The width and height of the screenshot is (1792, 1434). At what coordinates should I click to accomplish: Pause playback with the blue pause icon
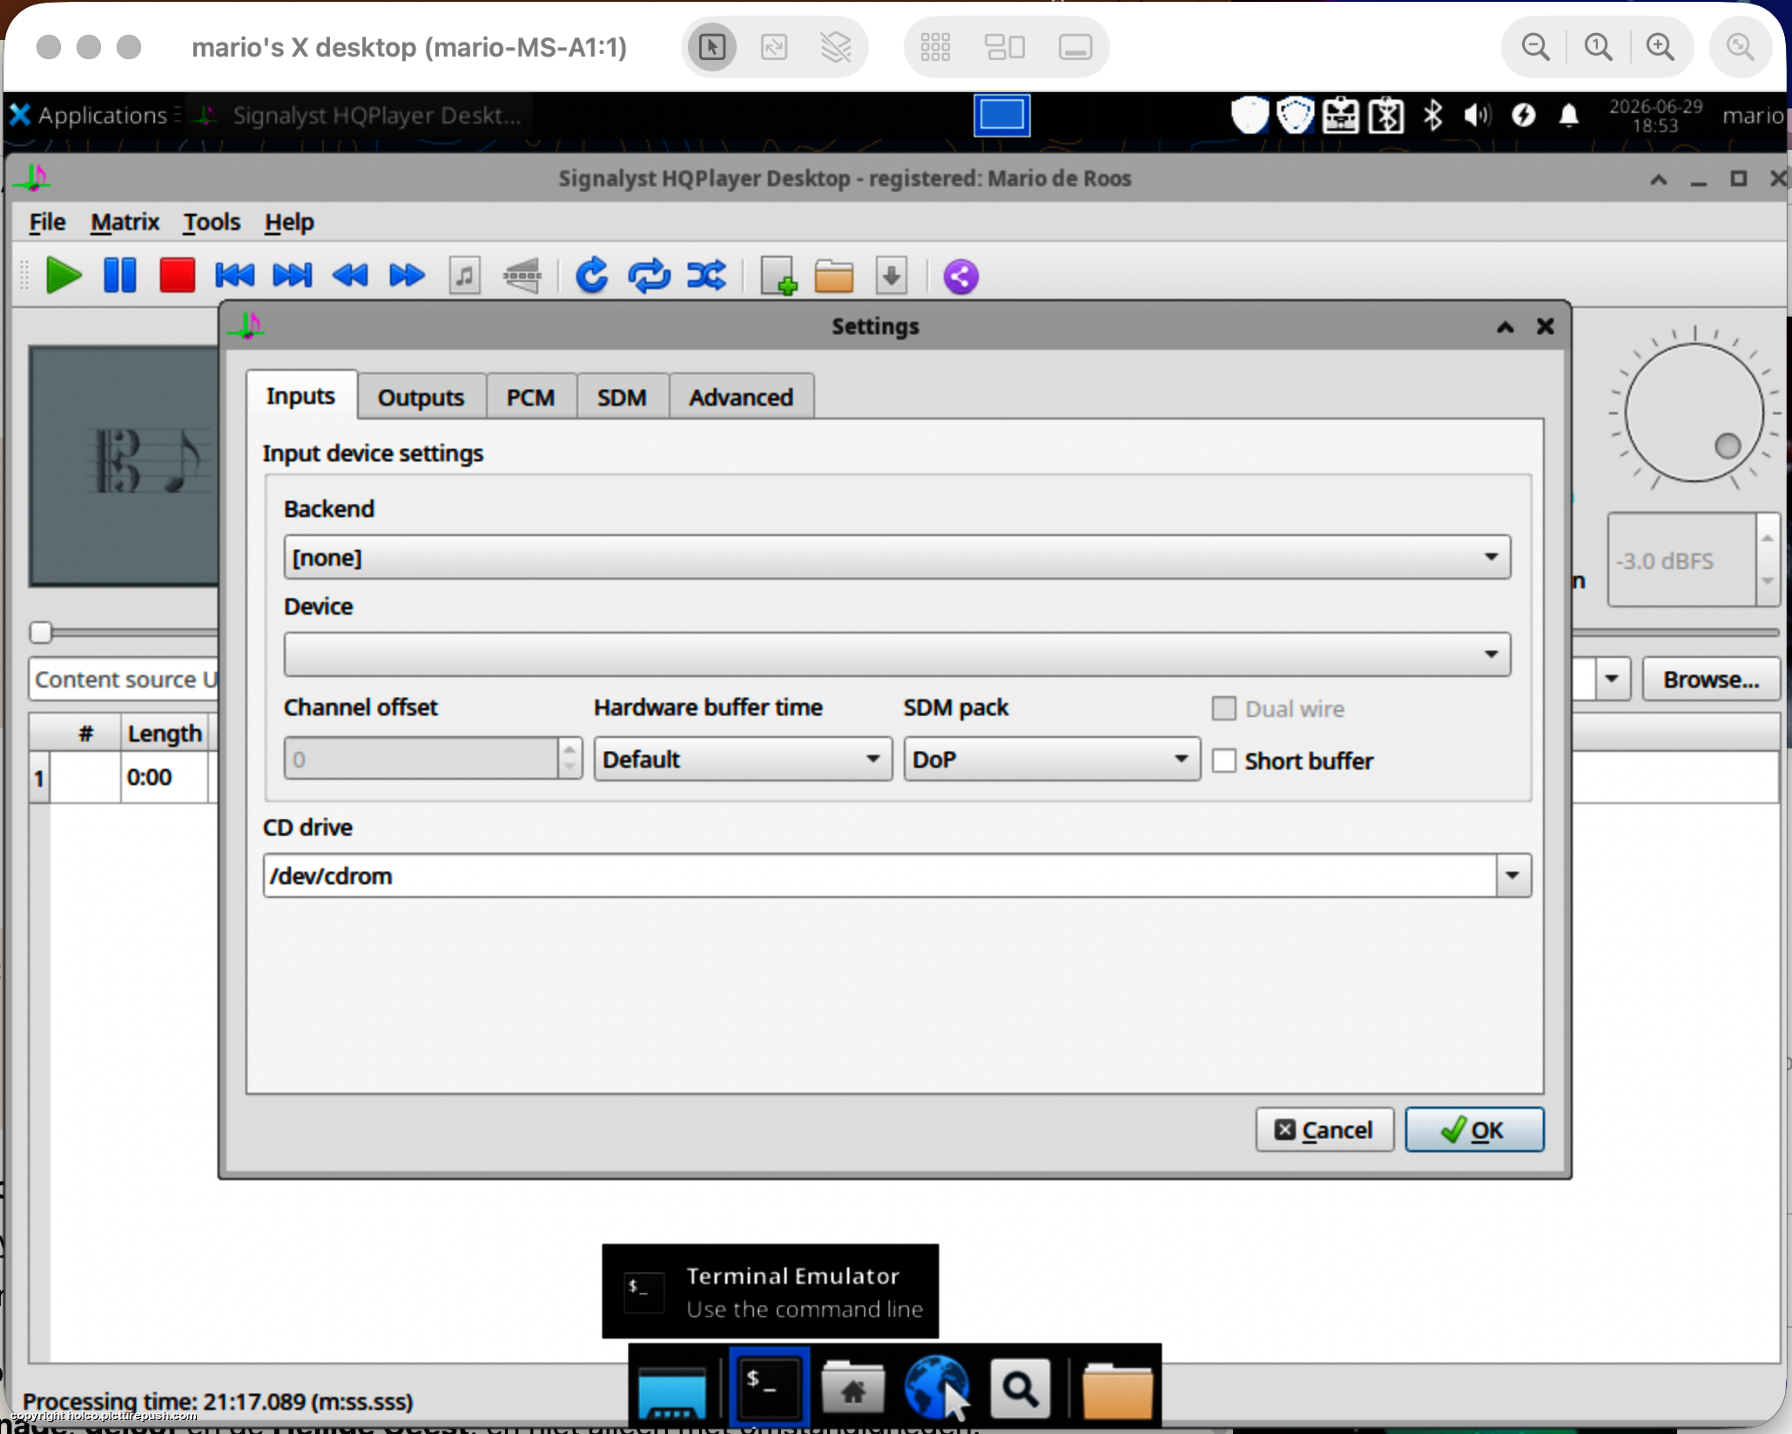[120, 276]
